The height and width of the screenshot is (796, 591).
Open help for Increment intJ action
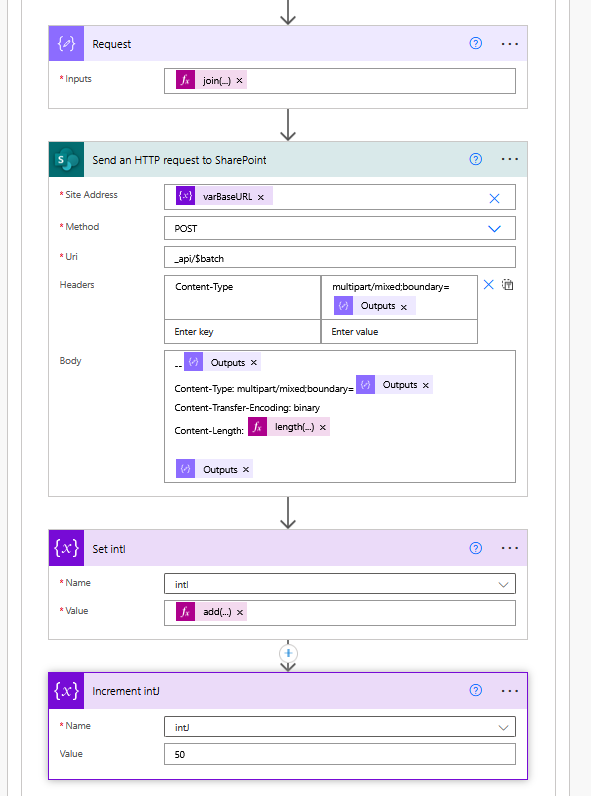click(x=475, y=690)
